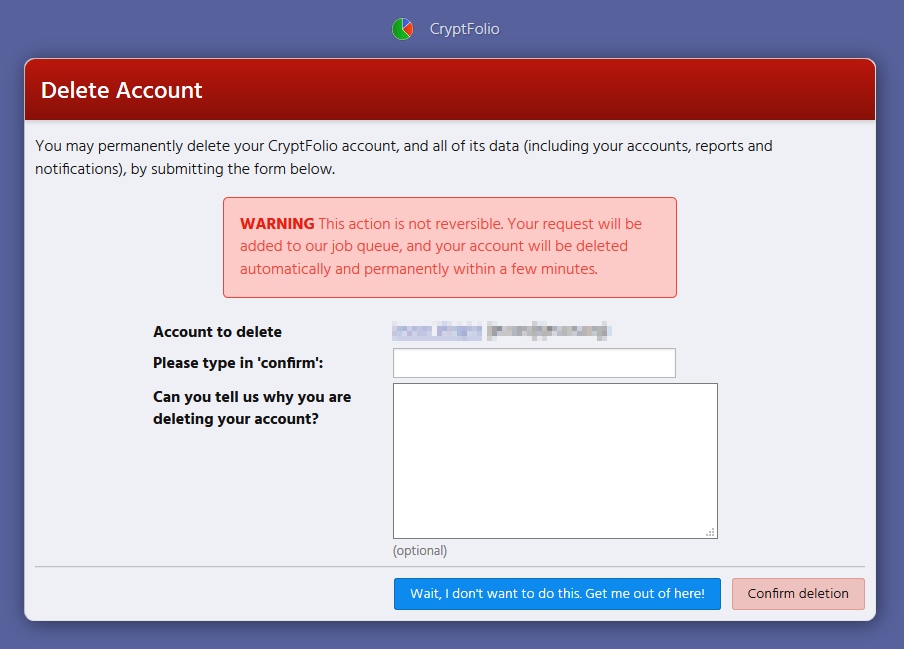
Task: Click the text area resize handle
Action: tap(710, 532)
